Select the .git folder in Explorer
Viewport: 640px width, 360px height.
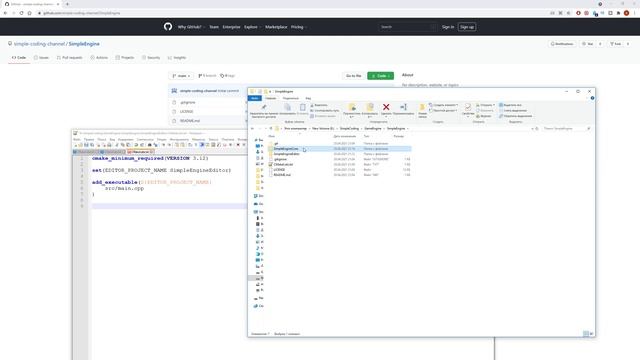point(276,144)
